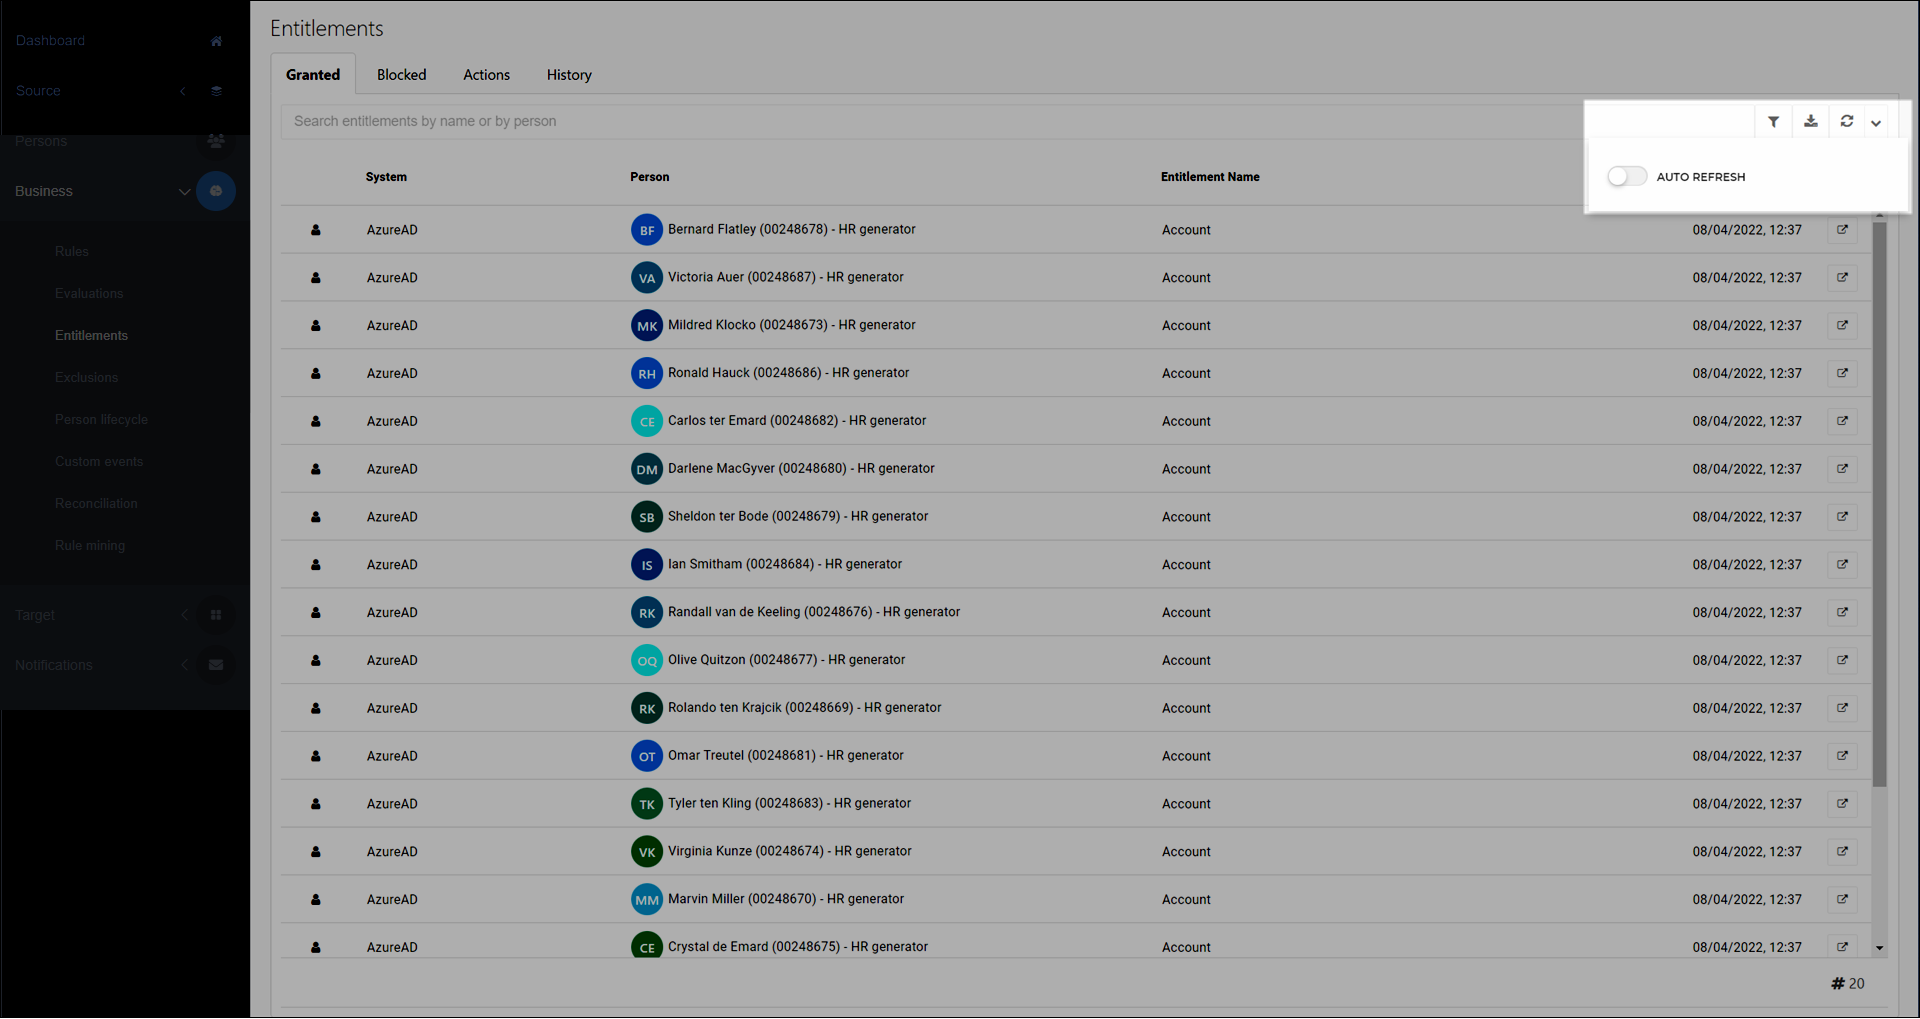This screenshot has width=1920, height=1019.
Task: Click Victoria Auer's VA avatar
Action: tap(647, 278)
